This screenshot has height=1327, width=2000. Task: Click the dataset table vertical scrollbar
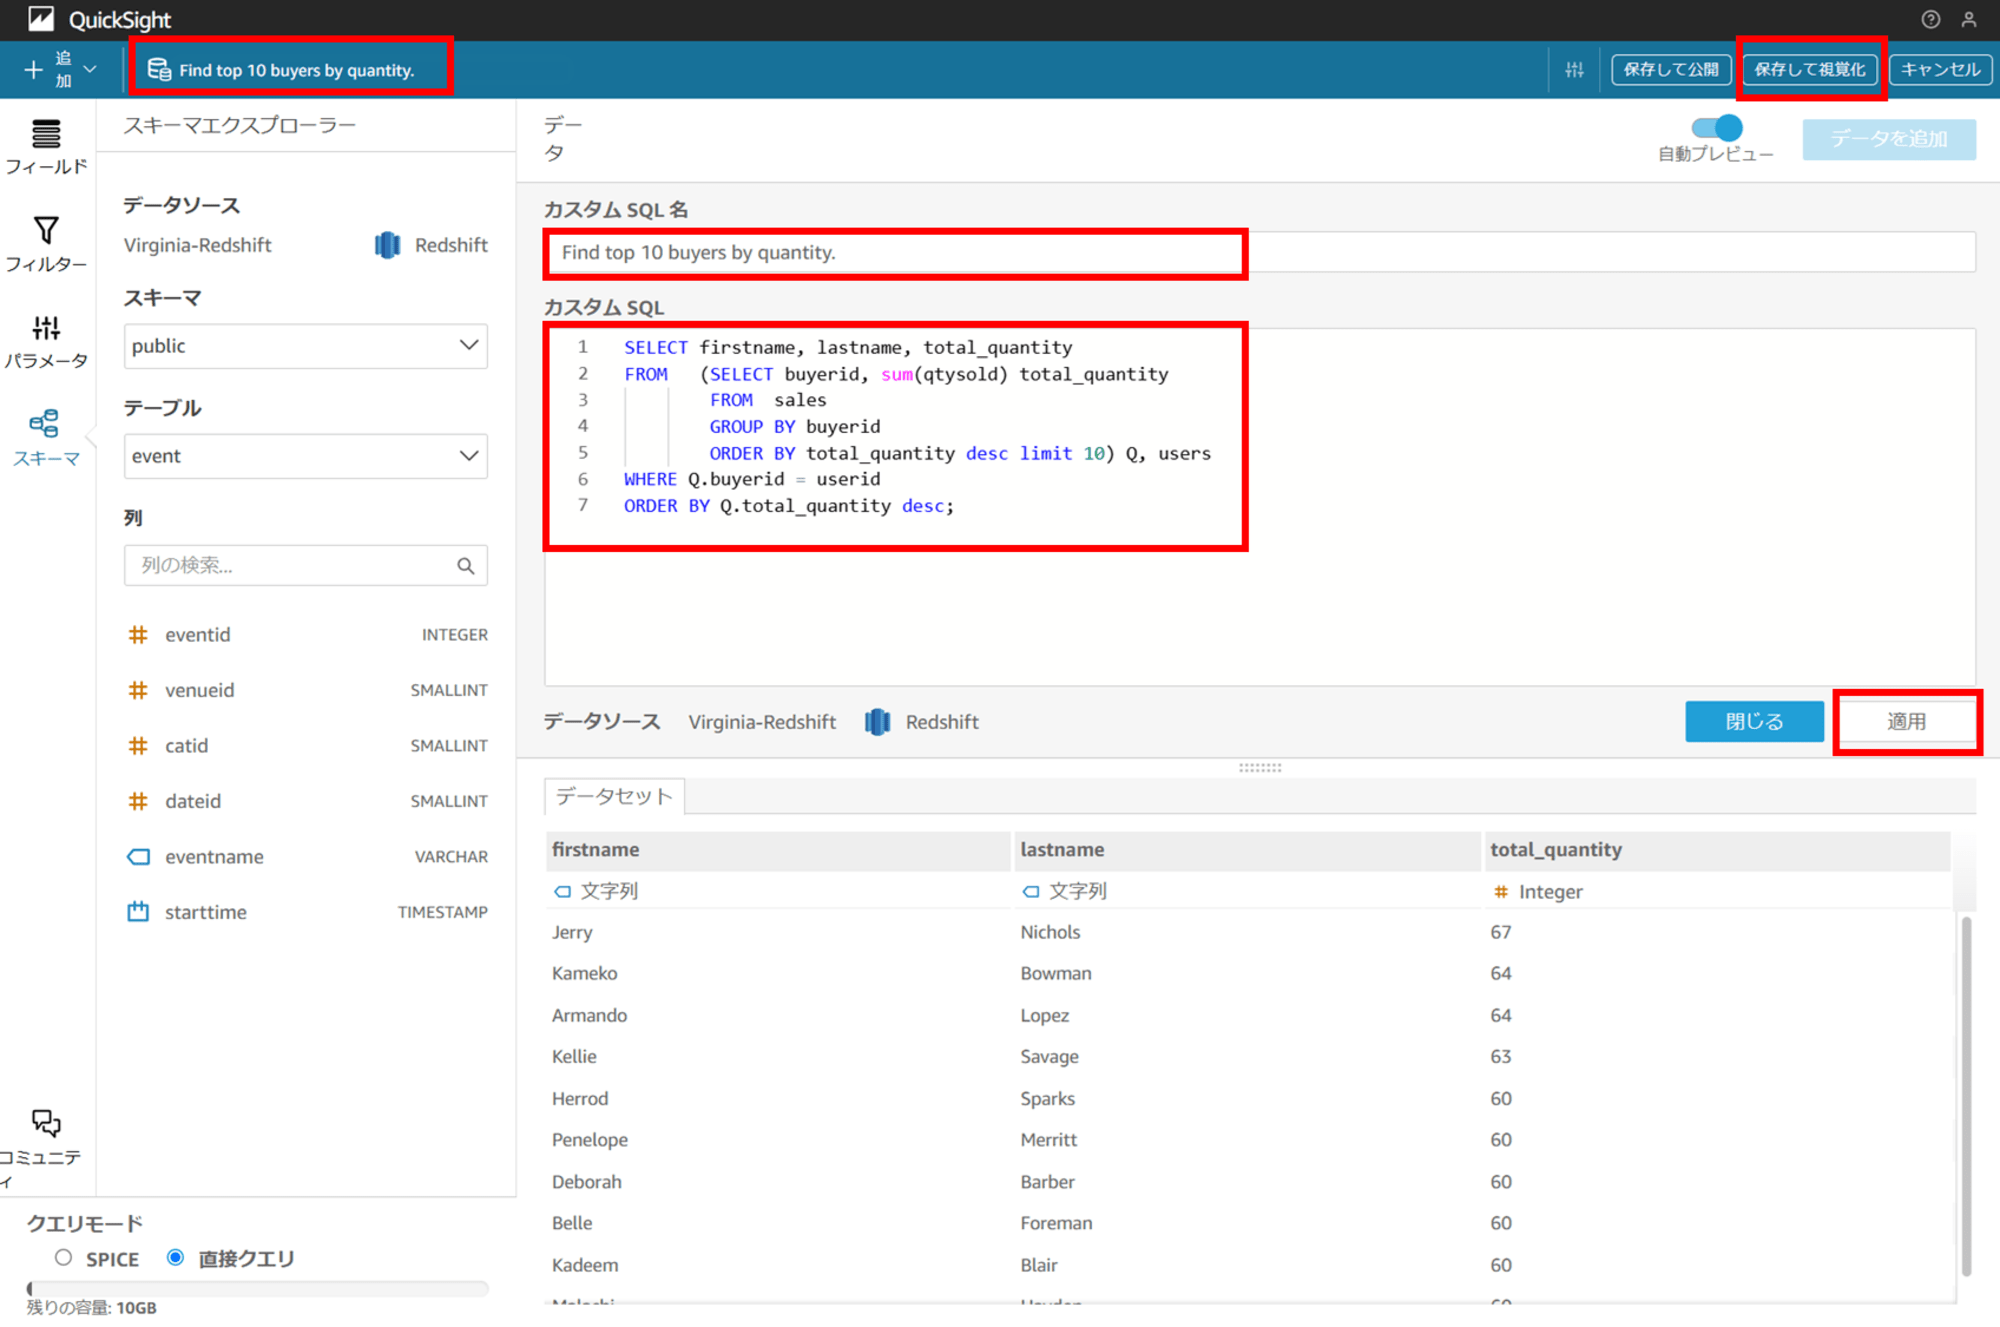tap(1966, 1095)
